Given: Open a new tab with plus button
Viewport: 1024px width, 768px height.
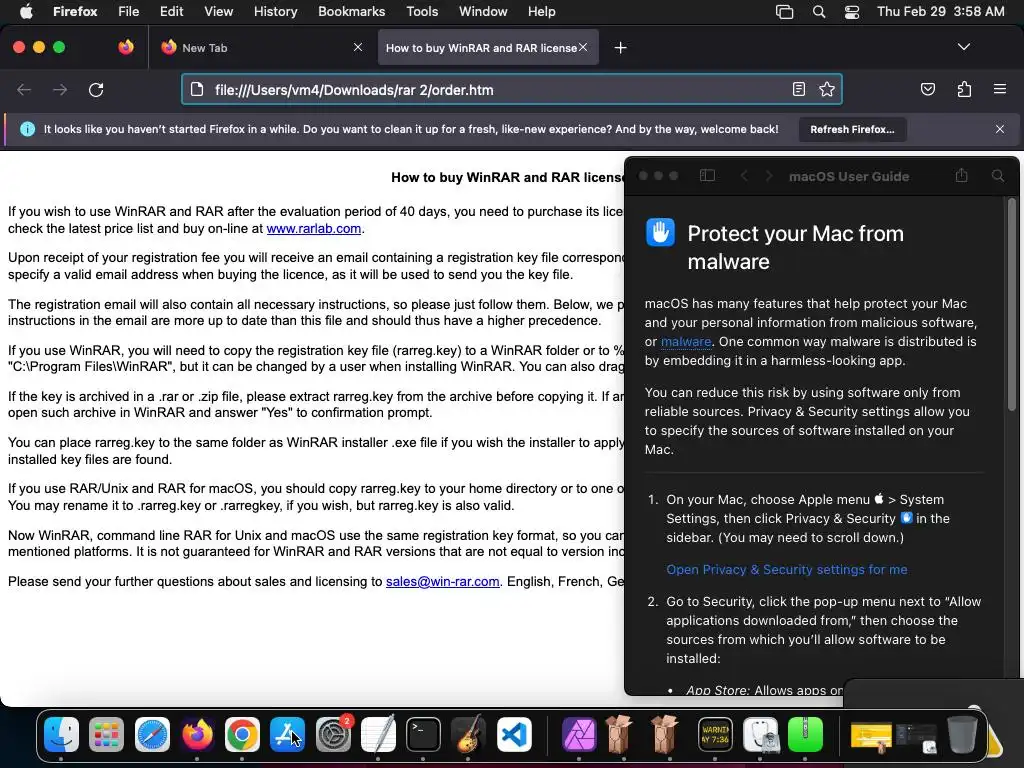Looking at the screenshot, I should (x=620, y=48).
